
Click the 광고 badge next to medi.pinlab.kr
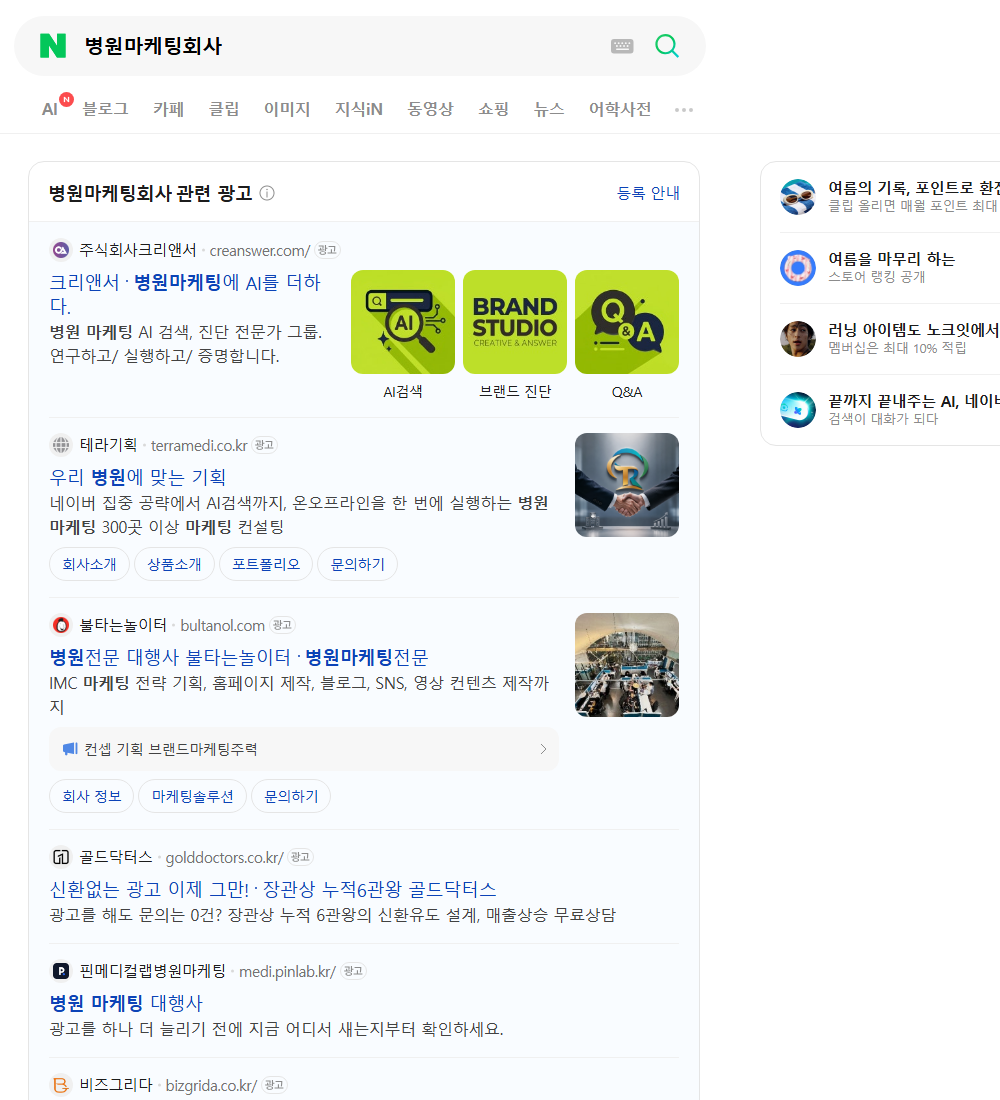point(353,971)
